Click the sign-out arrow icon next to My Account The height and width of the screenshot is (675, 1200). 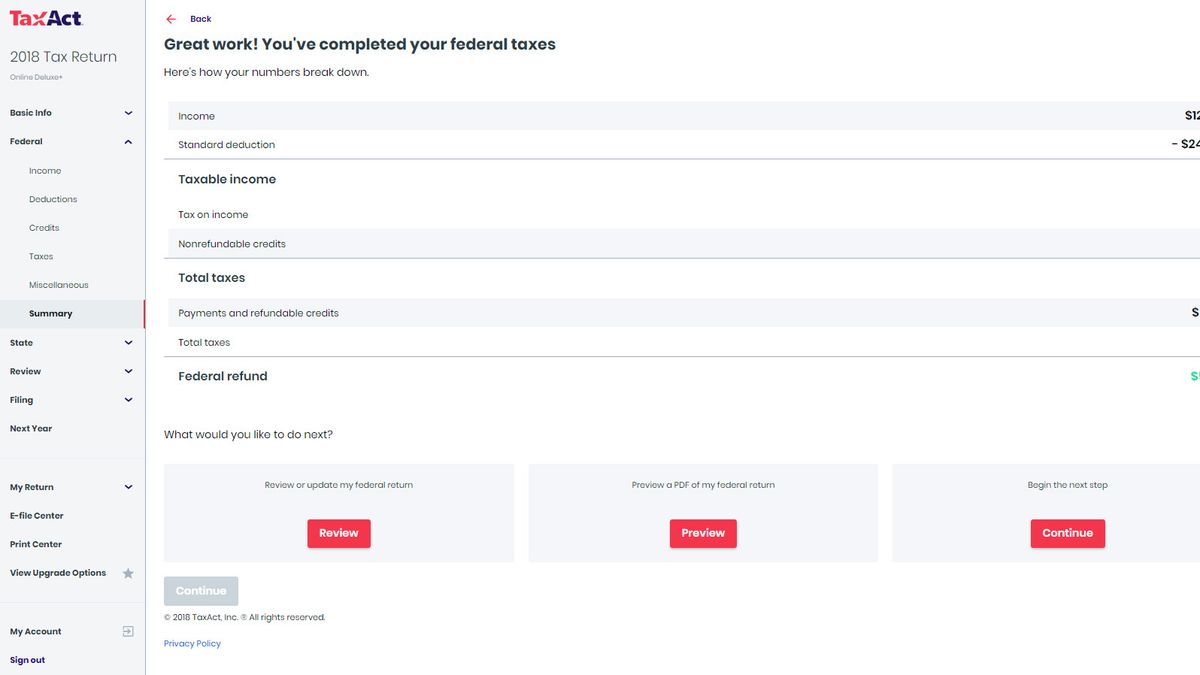coord(128,632)
